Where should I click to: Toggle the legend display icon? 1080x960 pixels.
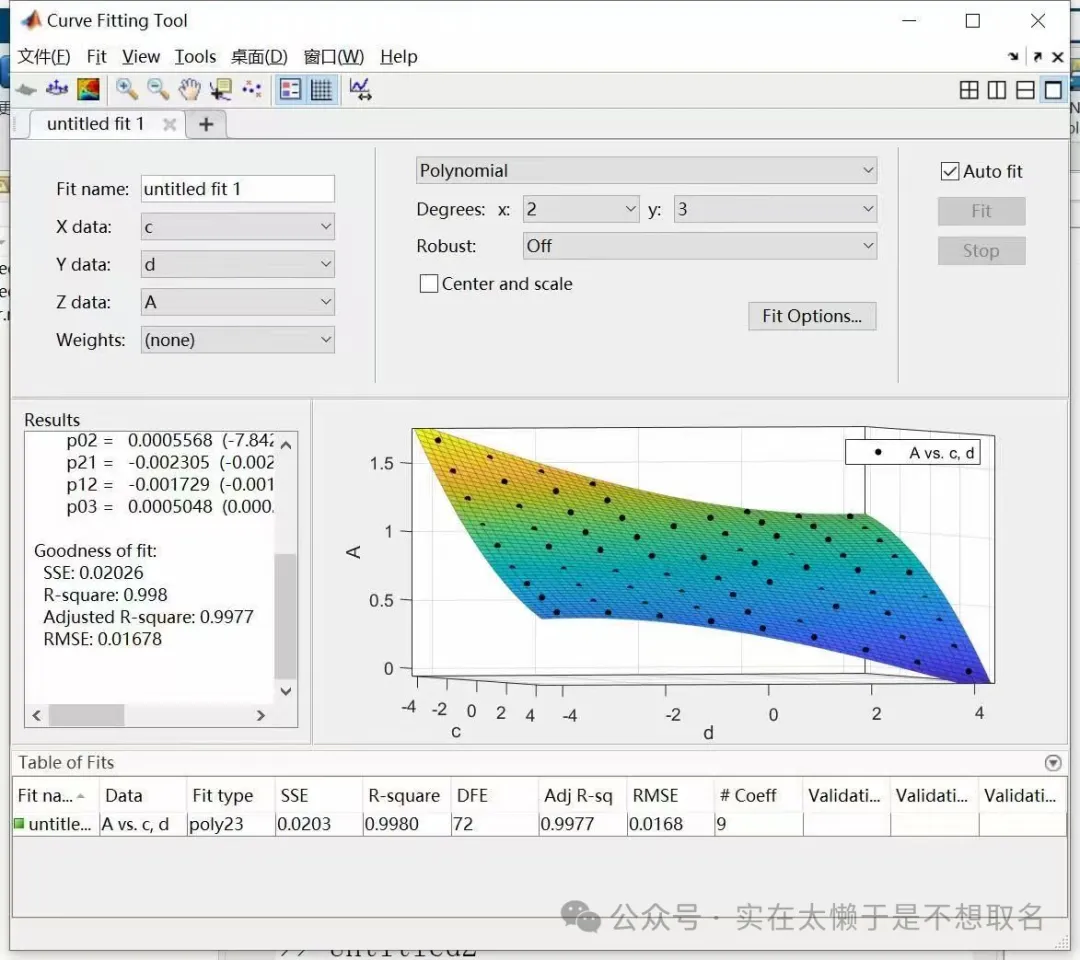pyautogui.click(x=291, y=89)
